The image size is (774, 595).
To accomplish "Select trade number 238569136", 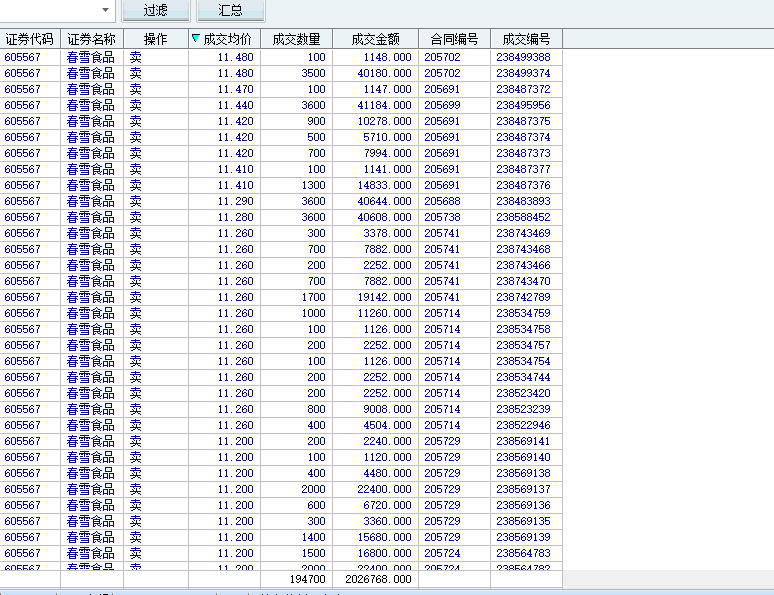I will (523, 505).
